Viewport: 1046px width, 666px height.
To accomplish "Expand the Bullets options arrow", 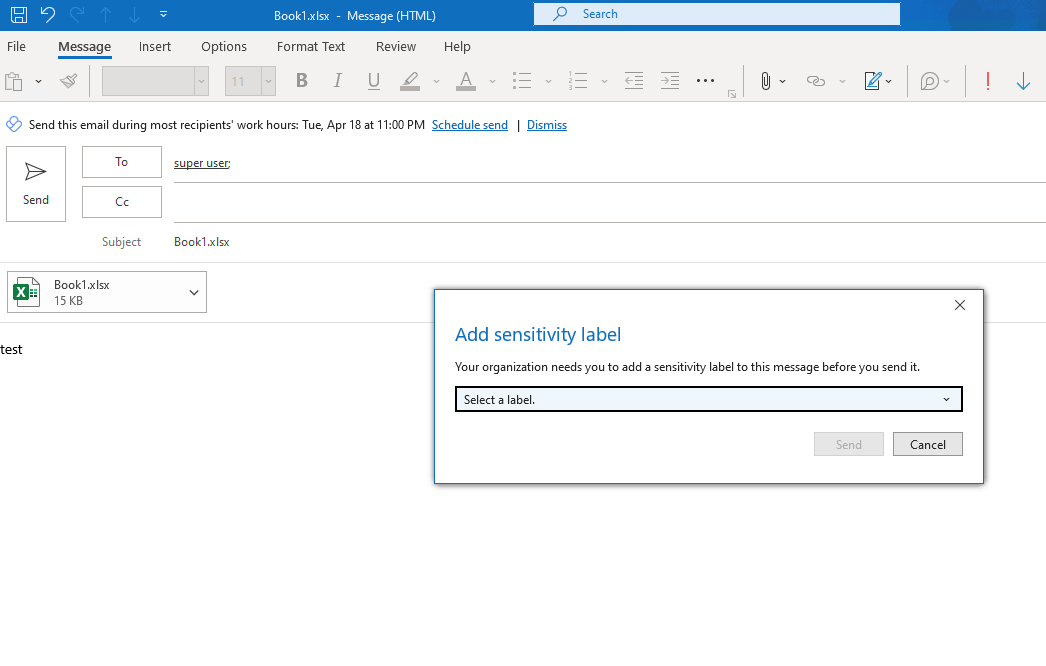I will (548, 81).
